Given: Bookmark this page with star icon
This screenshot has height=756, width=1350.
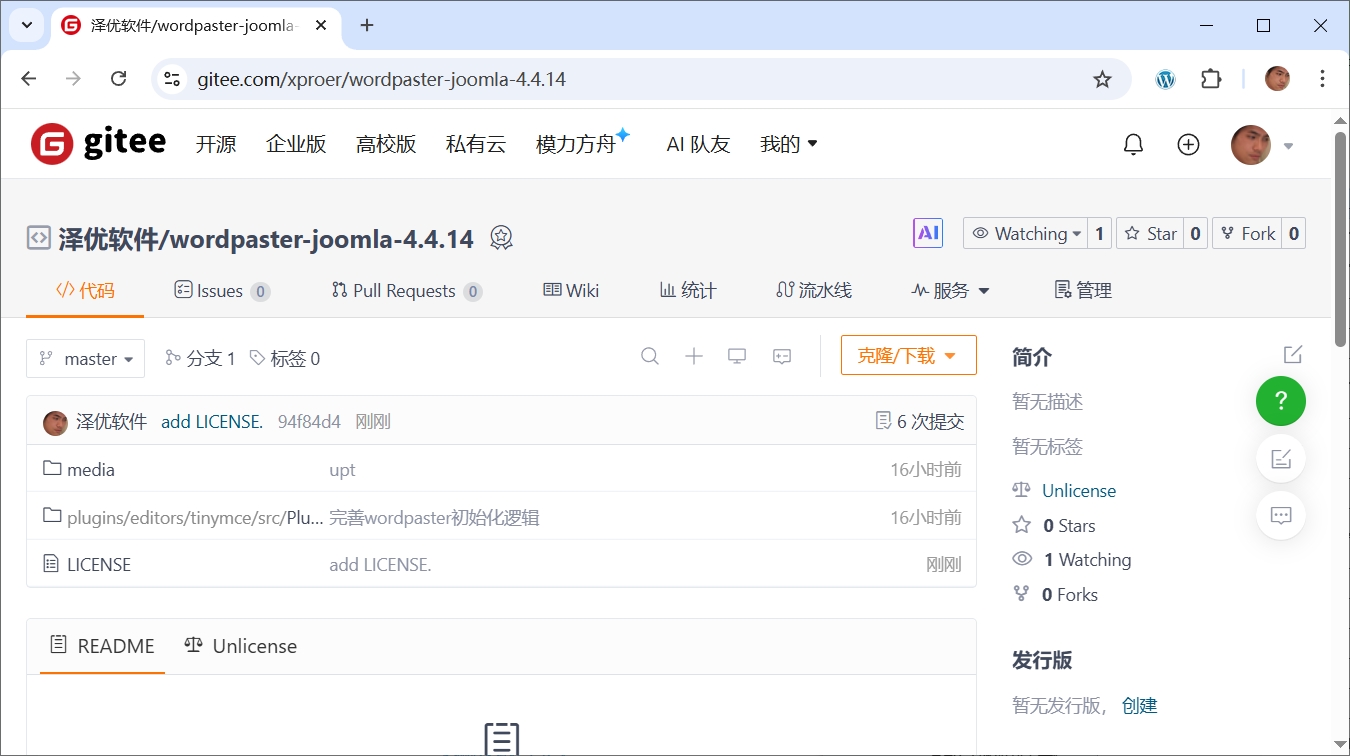Looking at the screenshot, I should coord(1102,79).
